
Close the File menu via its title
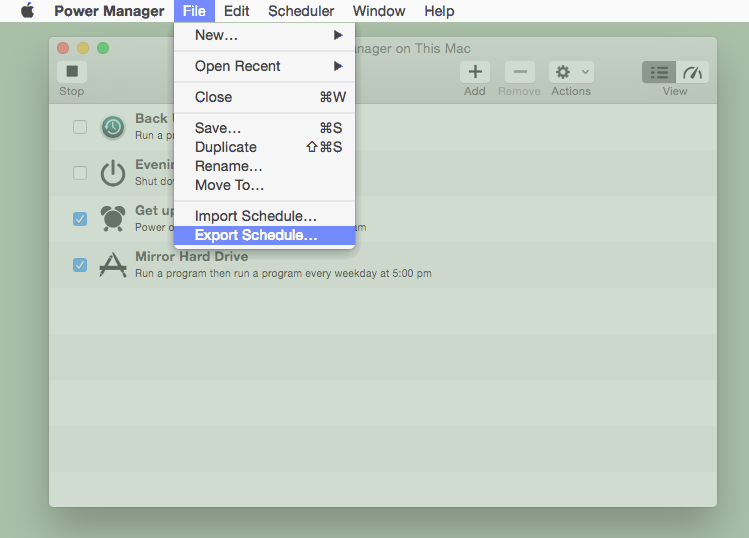194,11
